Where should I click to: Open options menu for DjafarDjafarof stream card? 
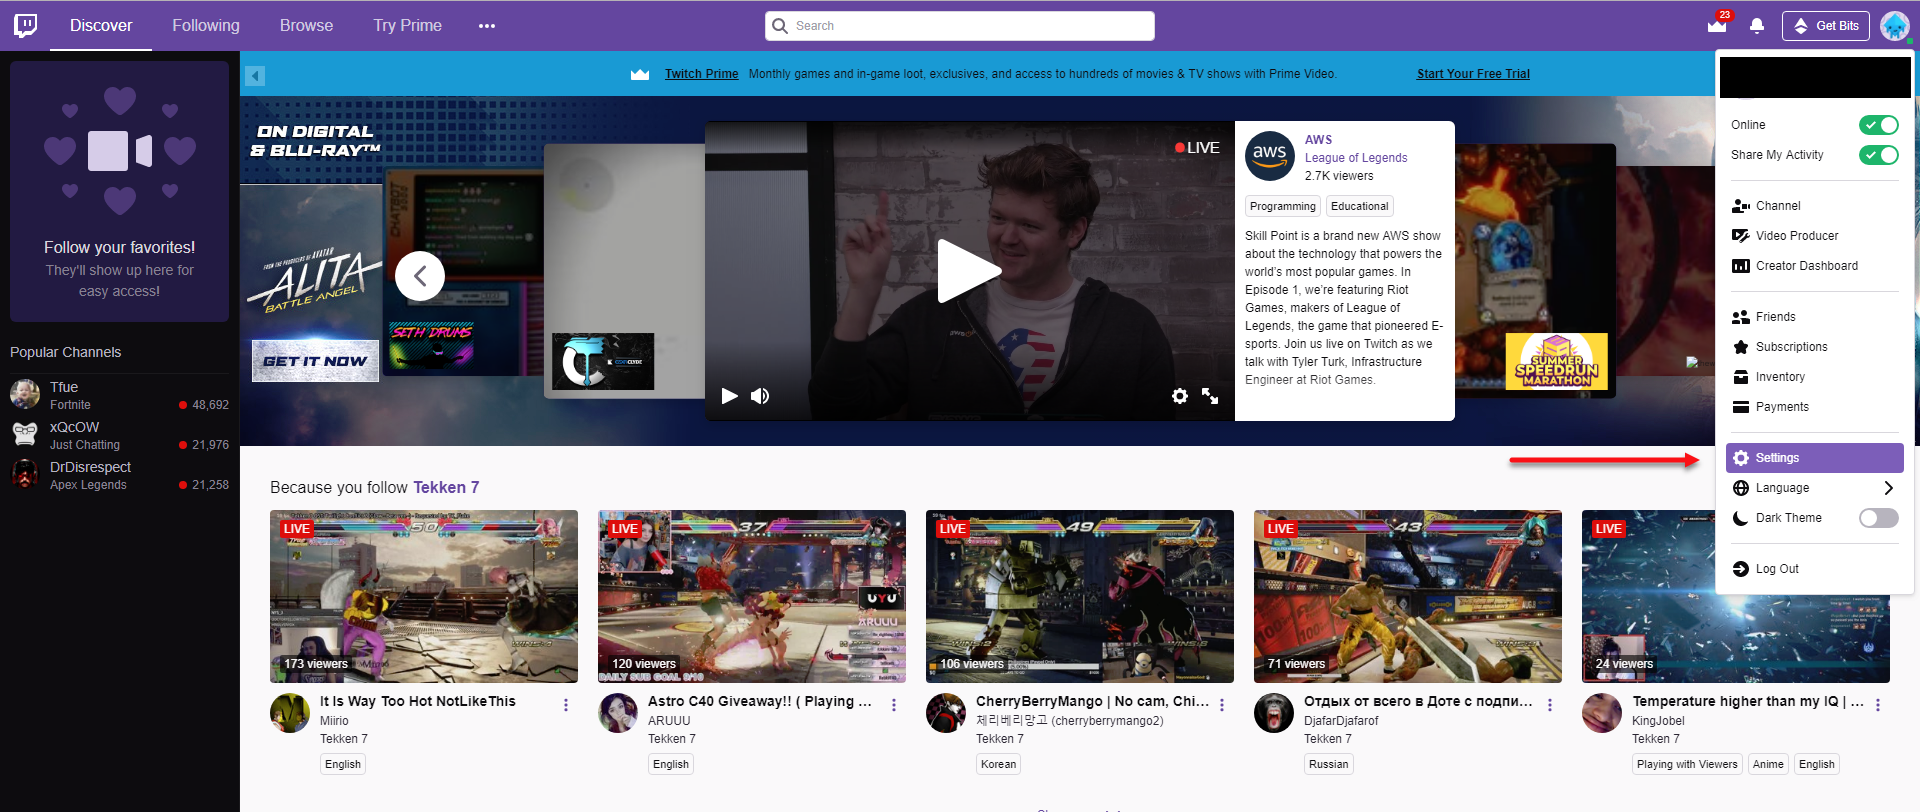tap(1550, 705)
